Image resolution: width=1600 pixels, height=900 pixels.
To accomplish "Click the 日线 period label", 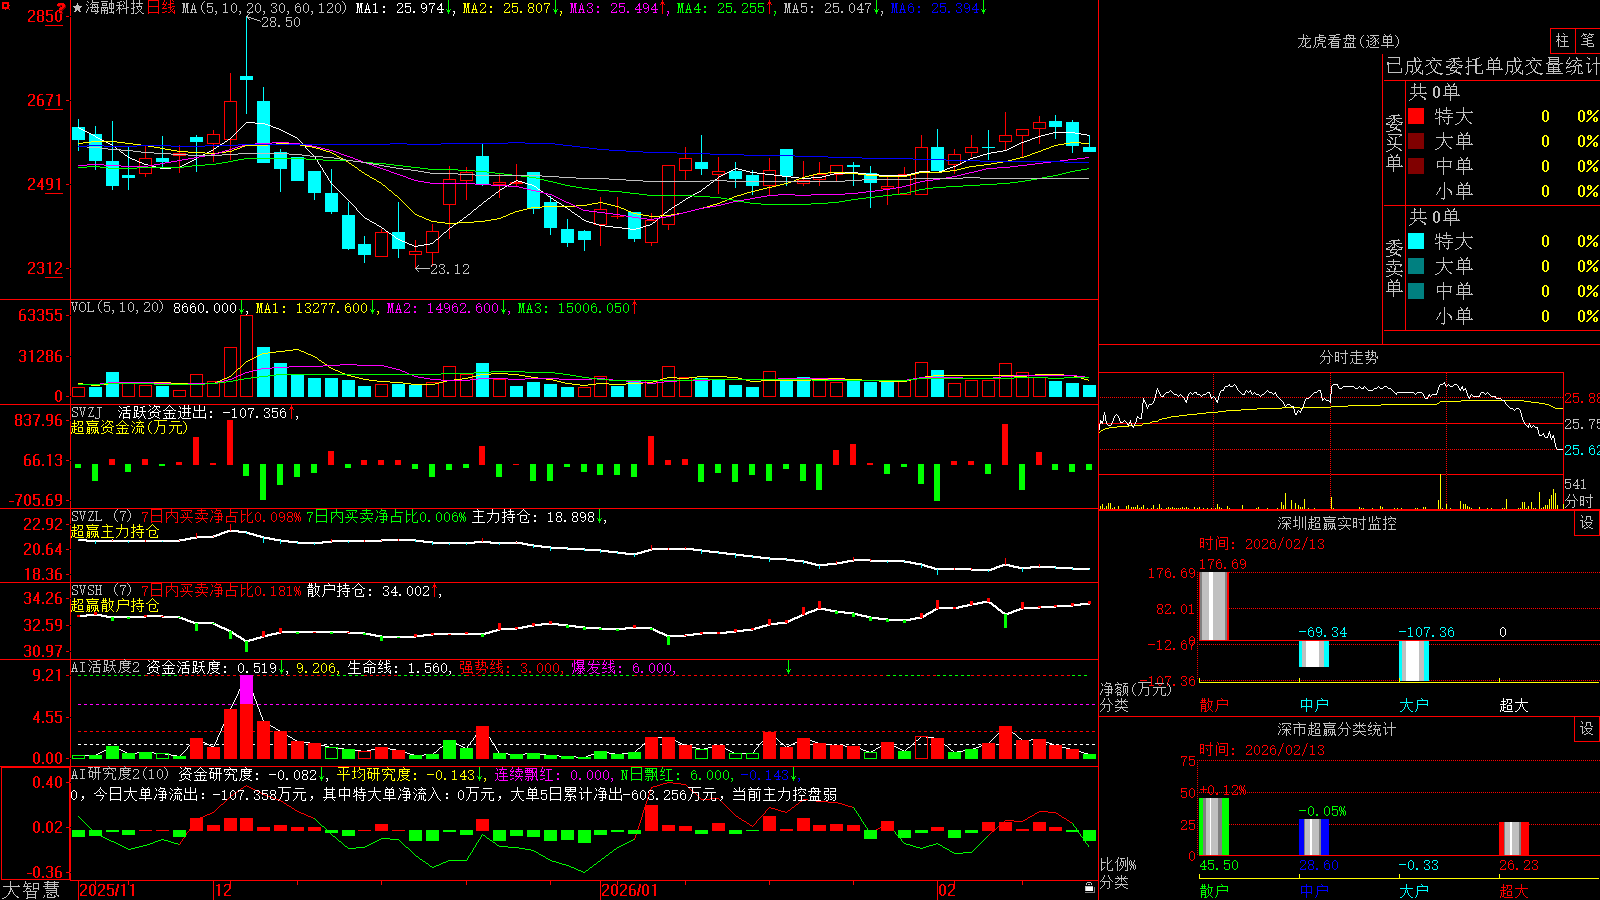I will [x=161, y=8].
